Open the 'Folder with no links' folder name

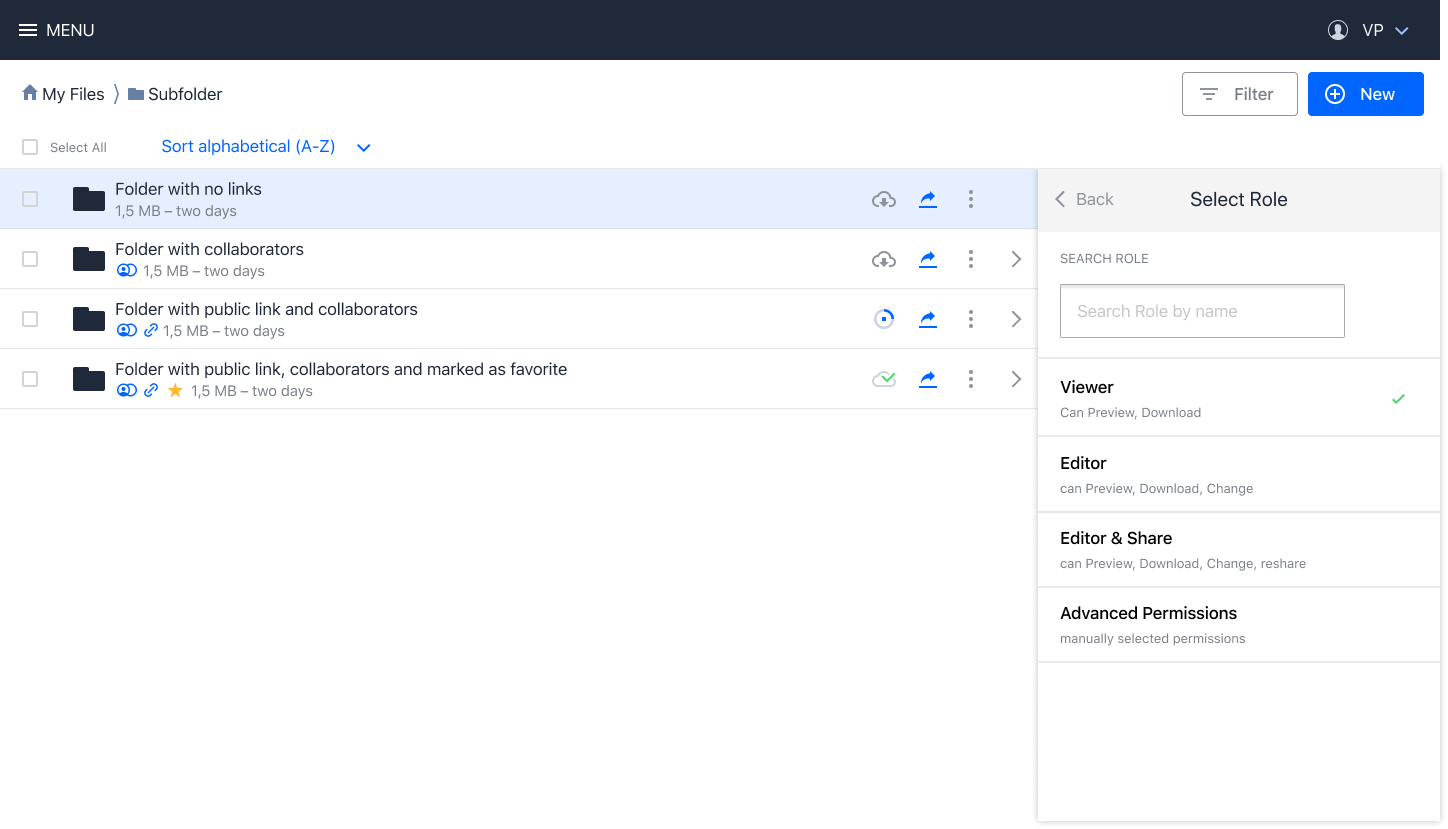188,189
